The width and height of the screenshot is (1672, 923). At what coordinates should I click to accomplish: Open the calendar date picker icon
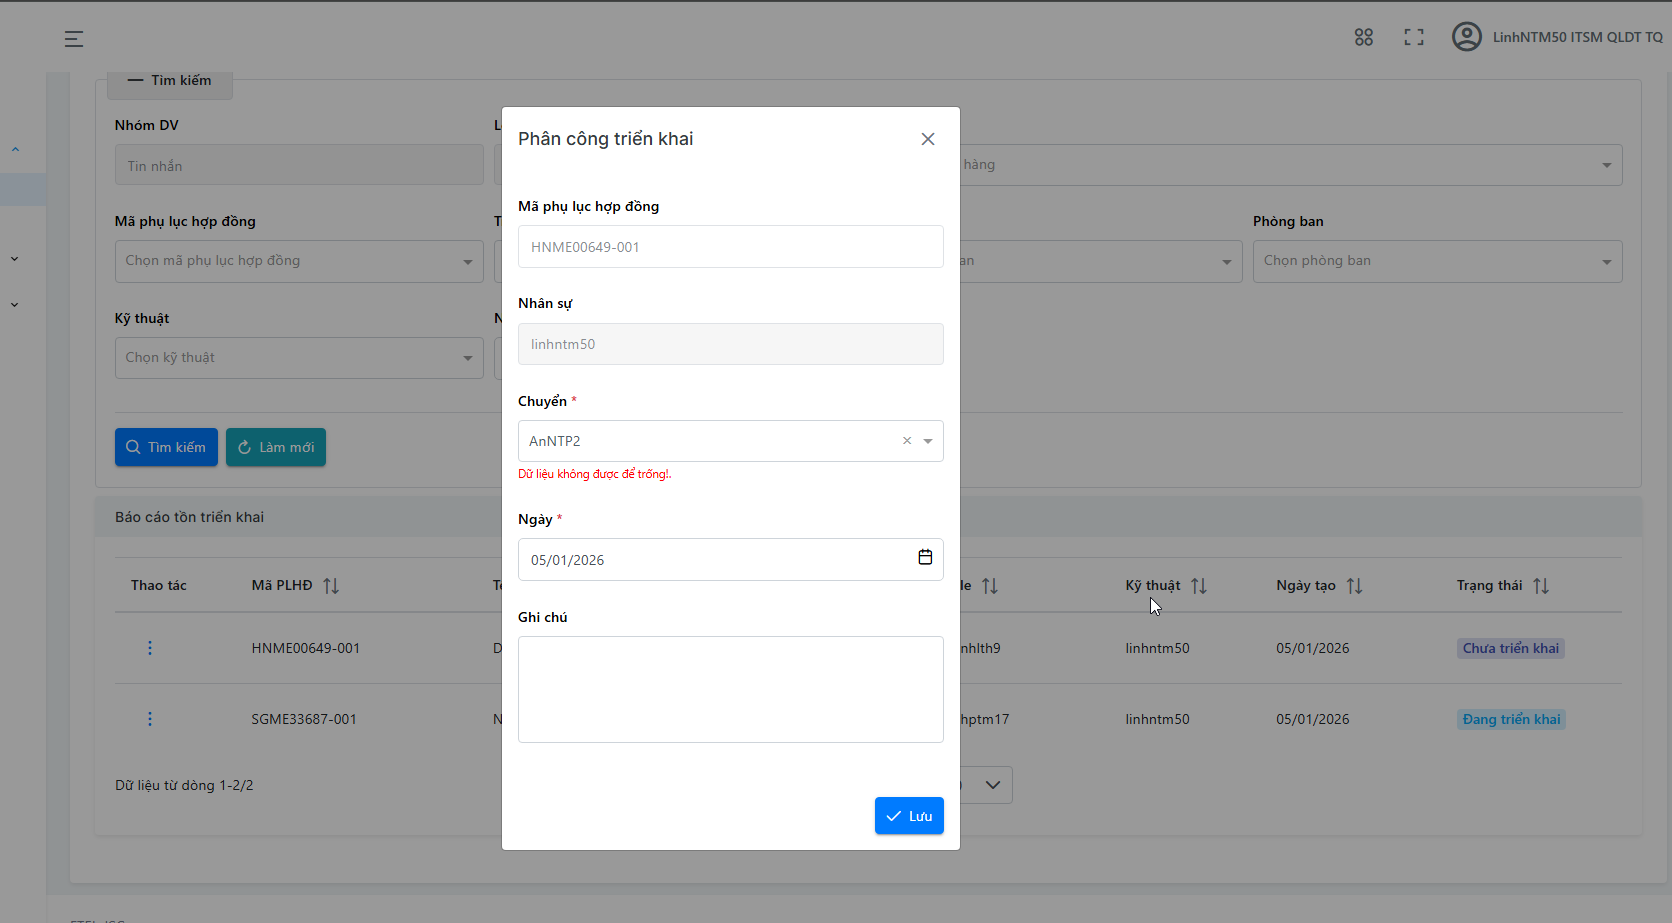coord(925,558)
